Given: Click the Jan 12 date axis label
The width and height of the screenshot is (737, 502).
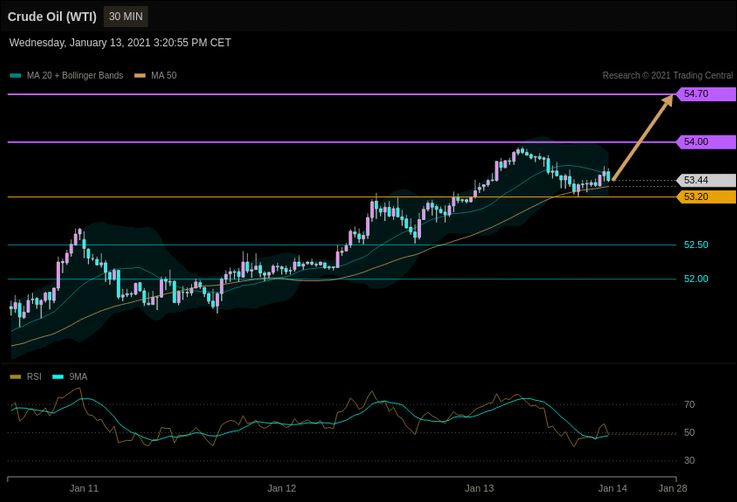Looking at the screenshot, I should [282, 488].
